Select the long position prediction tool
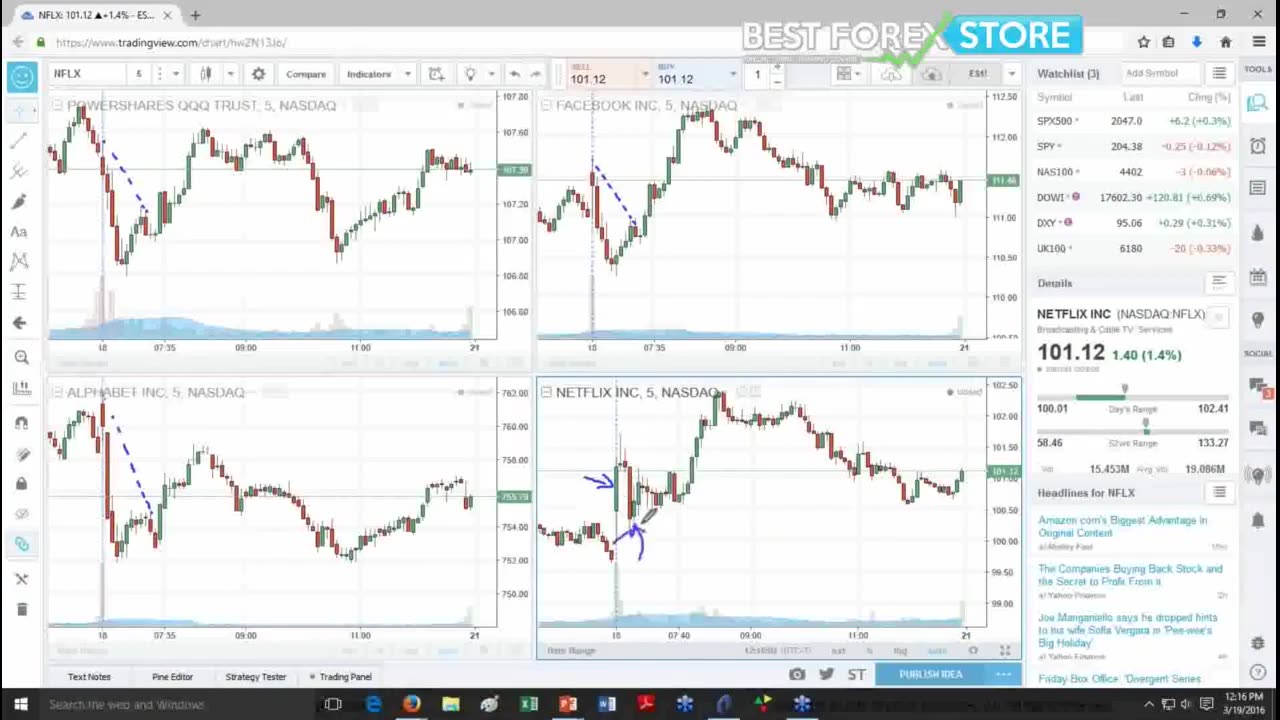Image resolution: width=1280 pixels, height=720 pixels. (19, 292)
